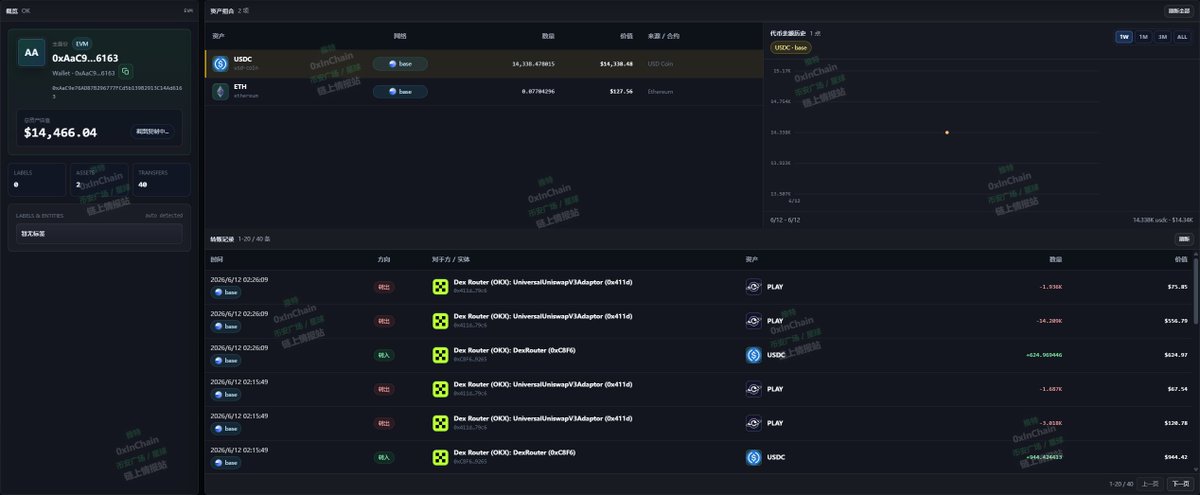Toggle the USDC · base chart filter chip

(x=792, y=47)
